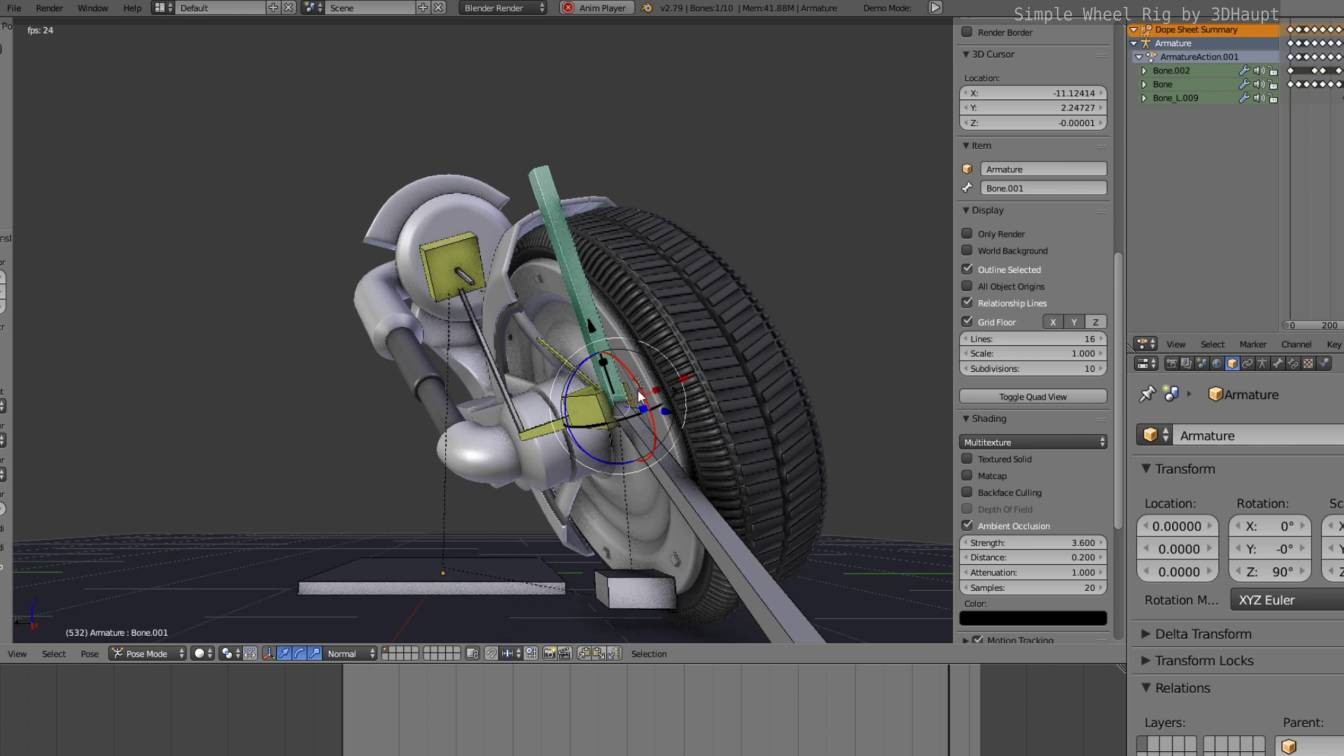Collapse the Dope Sheet Summary channel
Image resolution: width=1344 pixels, height=756 pixels.
(x=1133, y=29)
